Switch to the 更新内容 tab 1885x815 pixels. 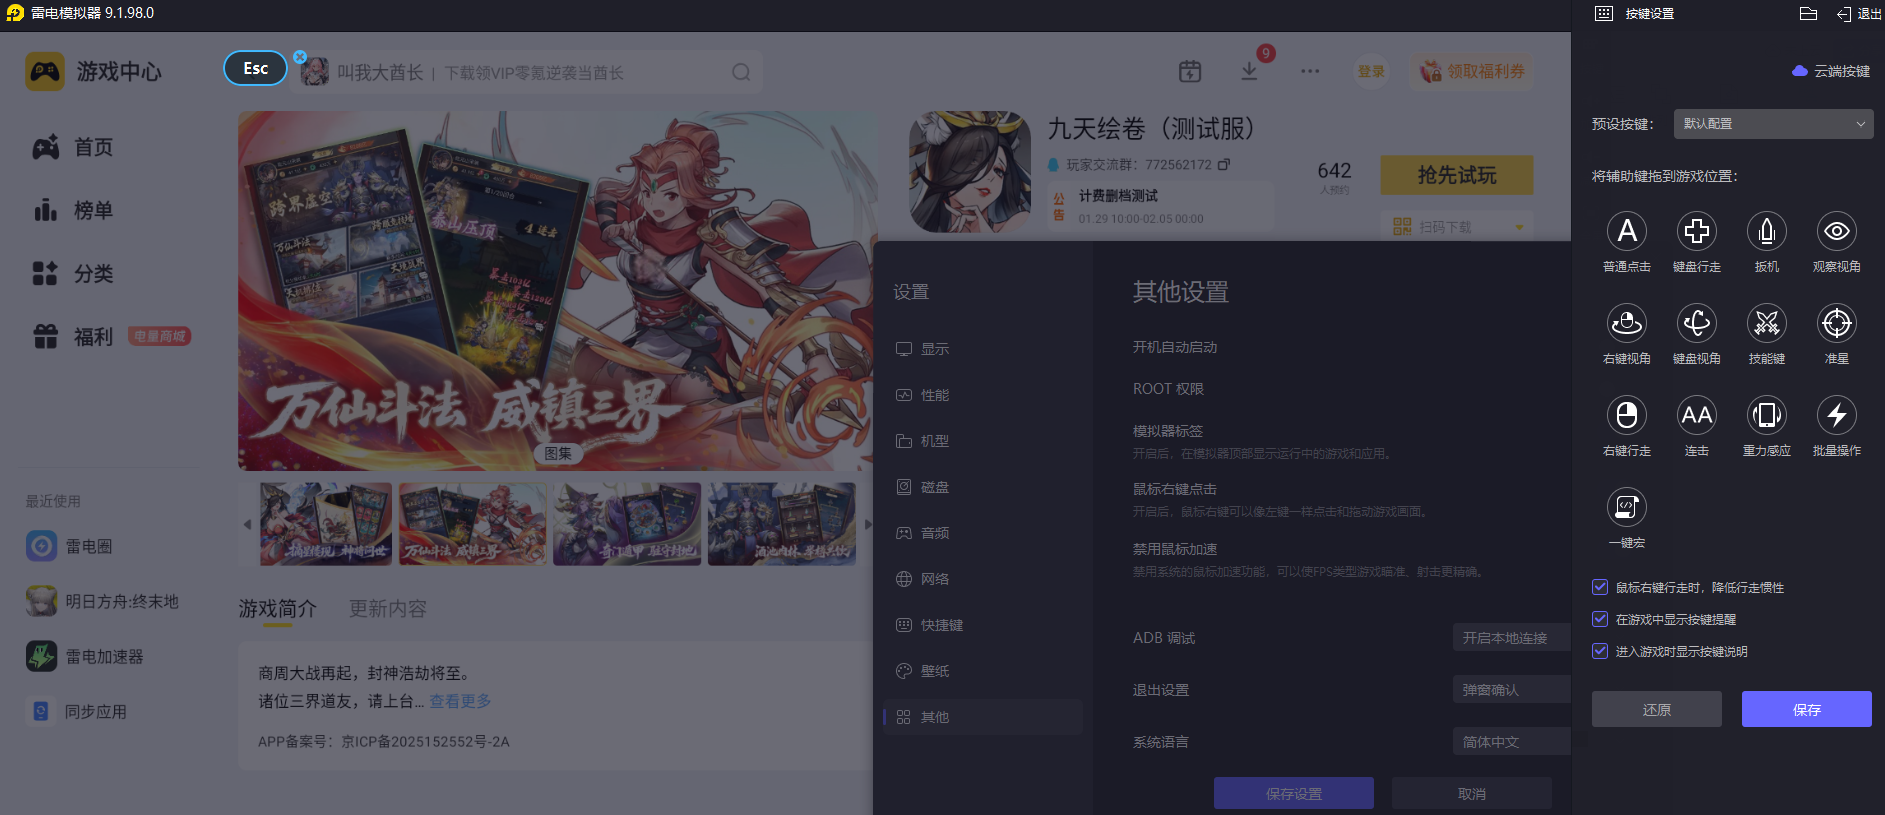point(388,609)
